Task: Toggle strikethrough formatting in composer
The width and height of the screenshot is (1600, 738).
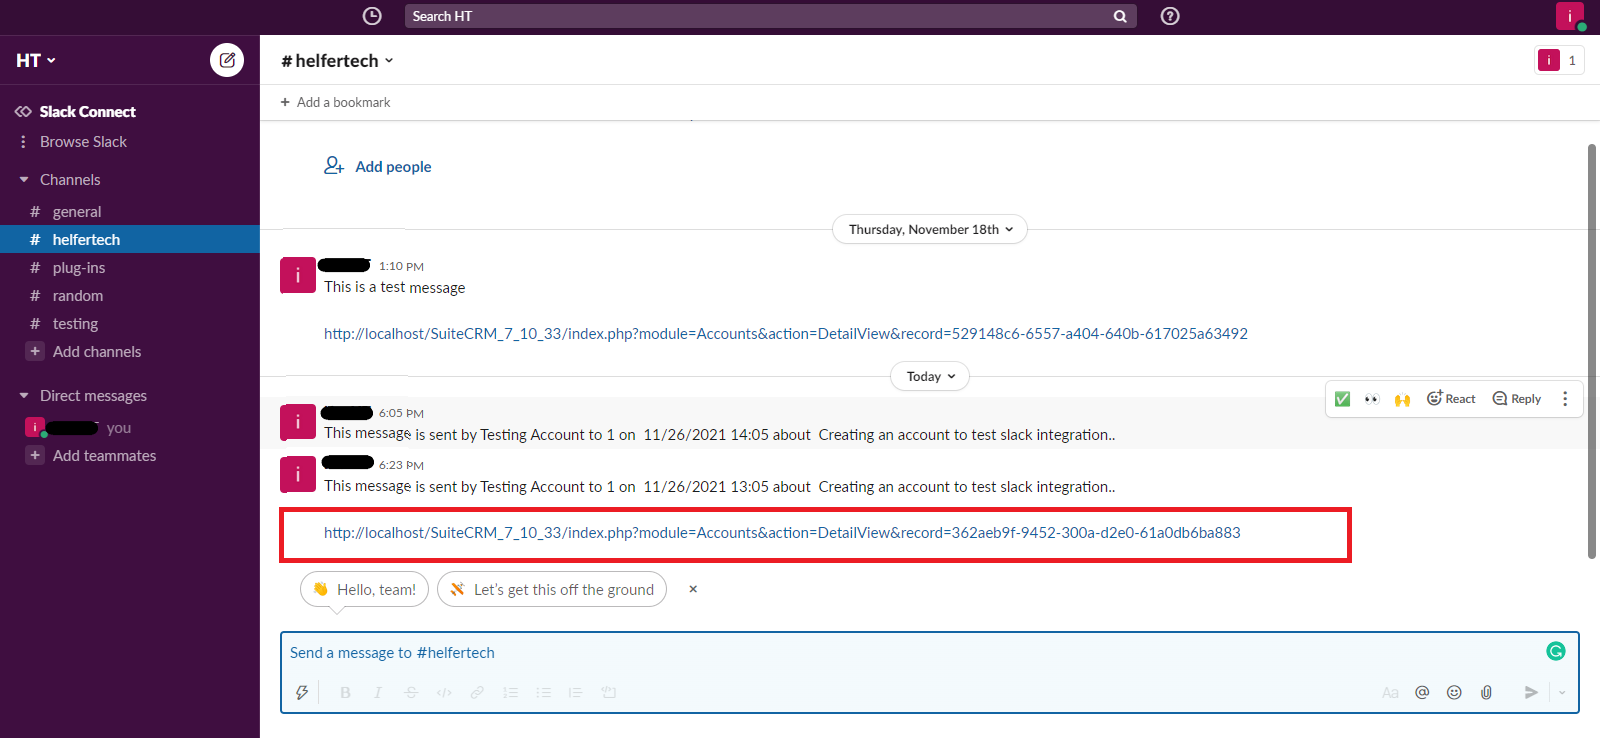Action: (x=411, y=692)
